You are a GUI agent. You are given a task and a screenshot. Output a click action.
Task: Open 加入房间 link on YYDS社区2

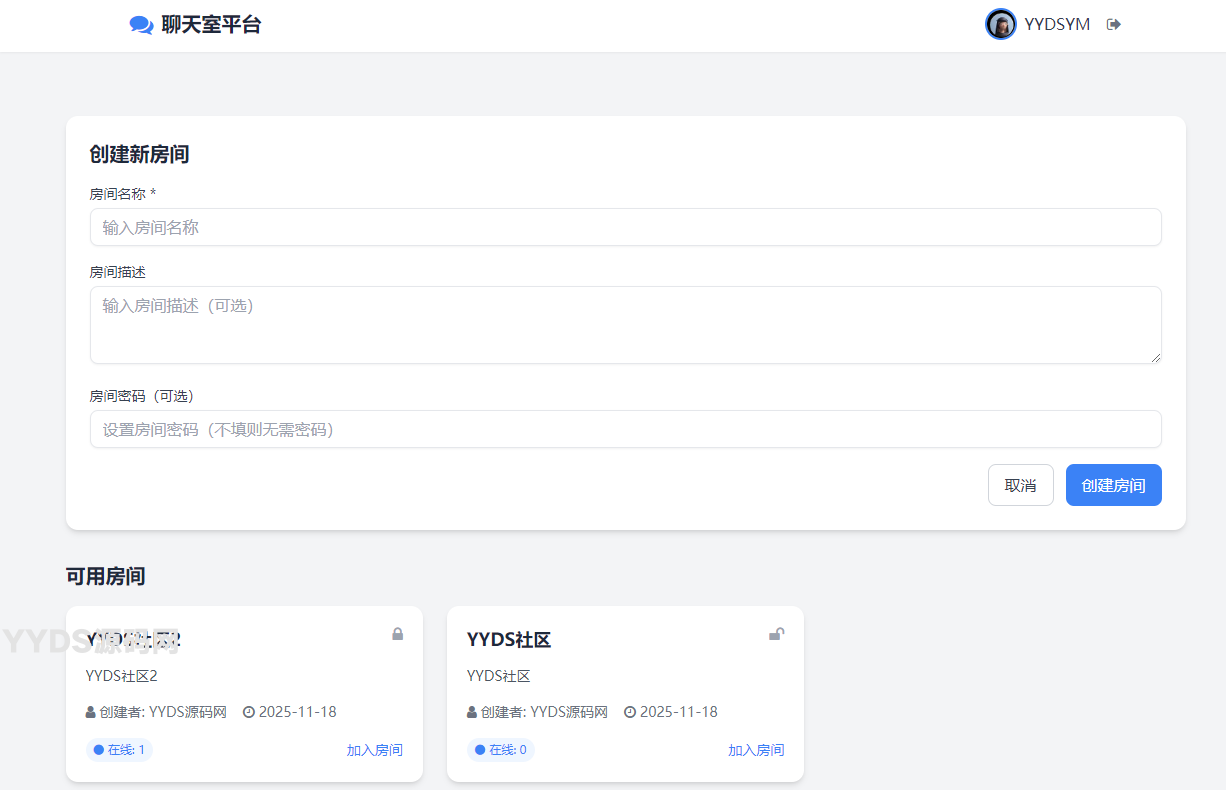point(375,749)
